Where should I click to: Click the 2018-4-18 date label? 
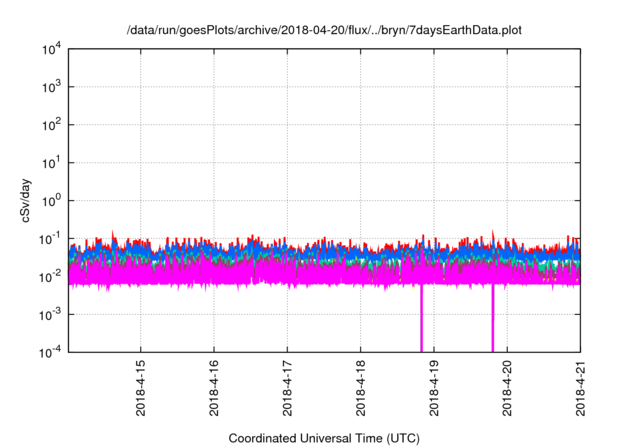coord(360,388)
